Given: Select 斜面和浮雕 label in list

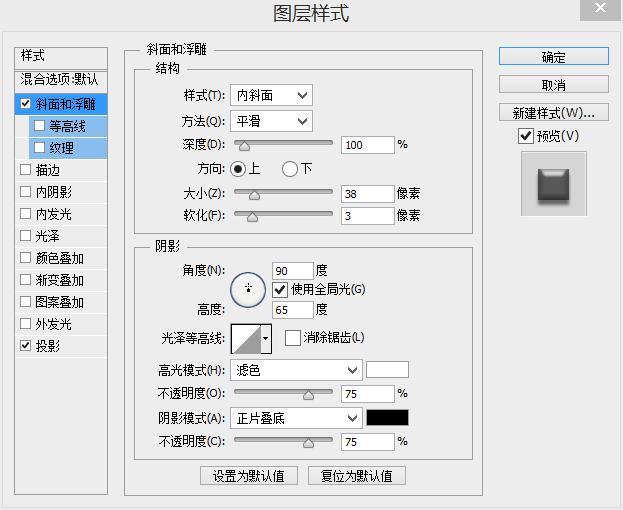Looking at the screenshot, I should click(x=66, y=104).
